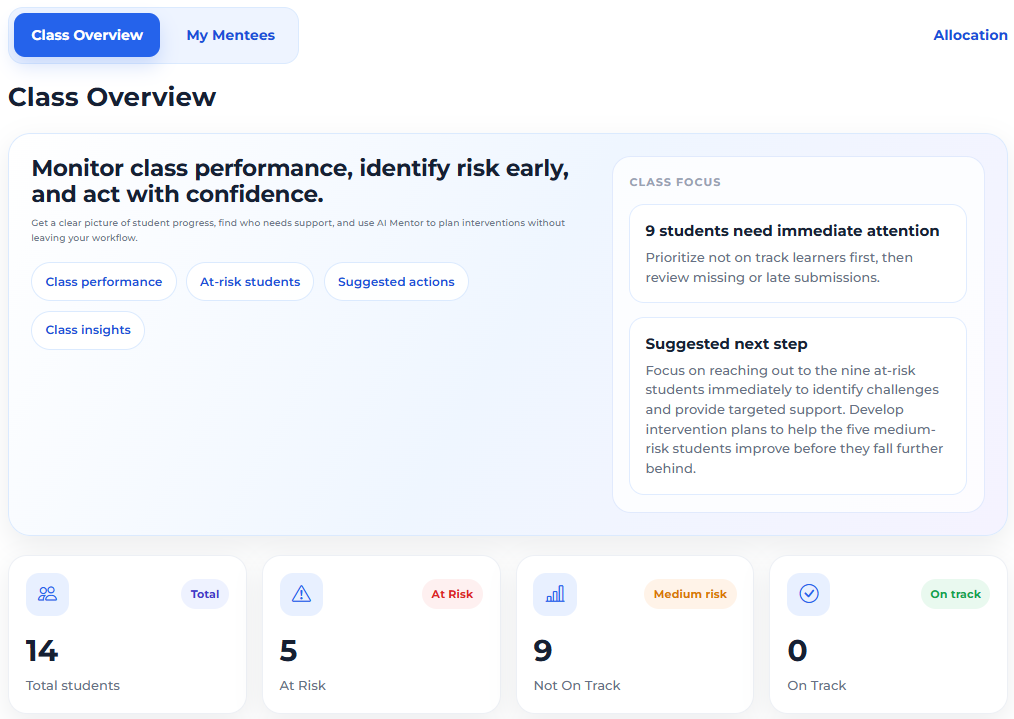Open Suggested actions section
The height and width of the screenshot is (719, 1014).
pos(396,281)
